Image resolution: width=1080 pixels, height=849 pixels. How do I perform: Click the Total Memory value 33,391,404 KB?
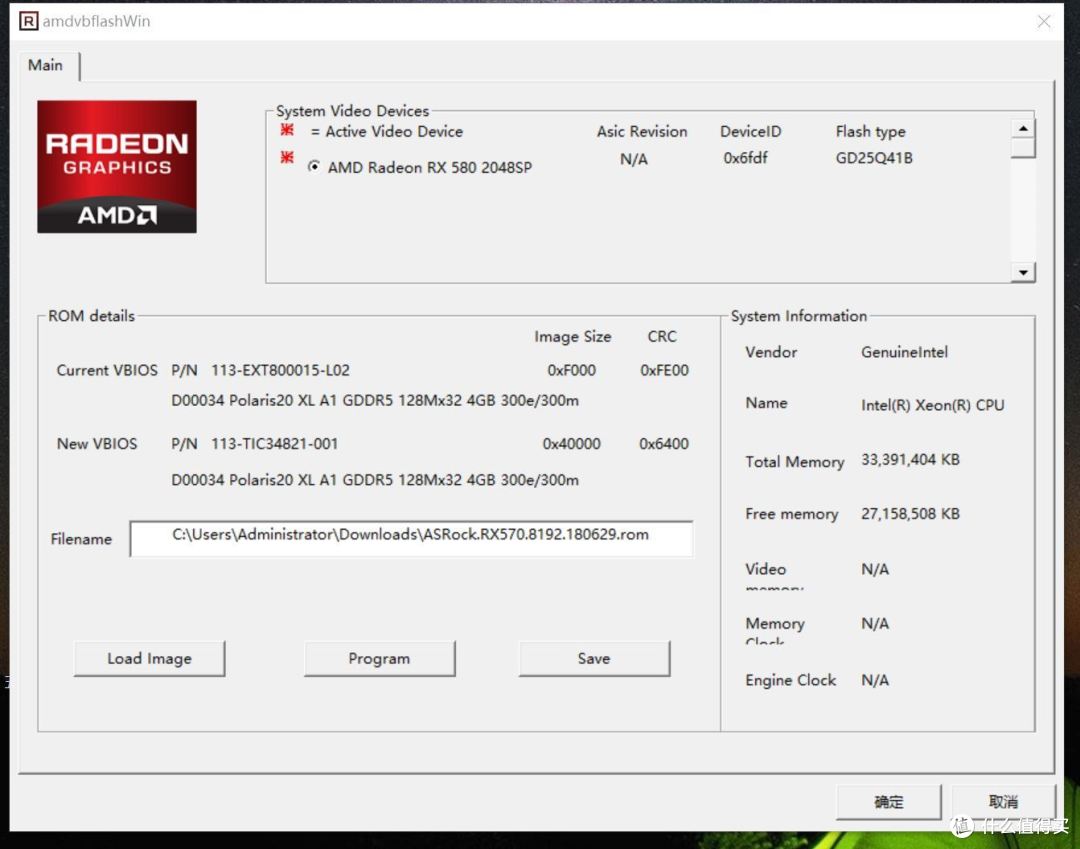pos(911,460)
